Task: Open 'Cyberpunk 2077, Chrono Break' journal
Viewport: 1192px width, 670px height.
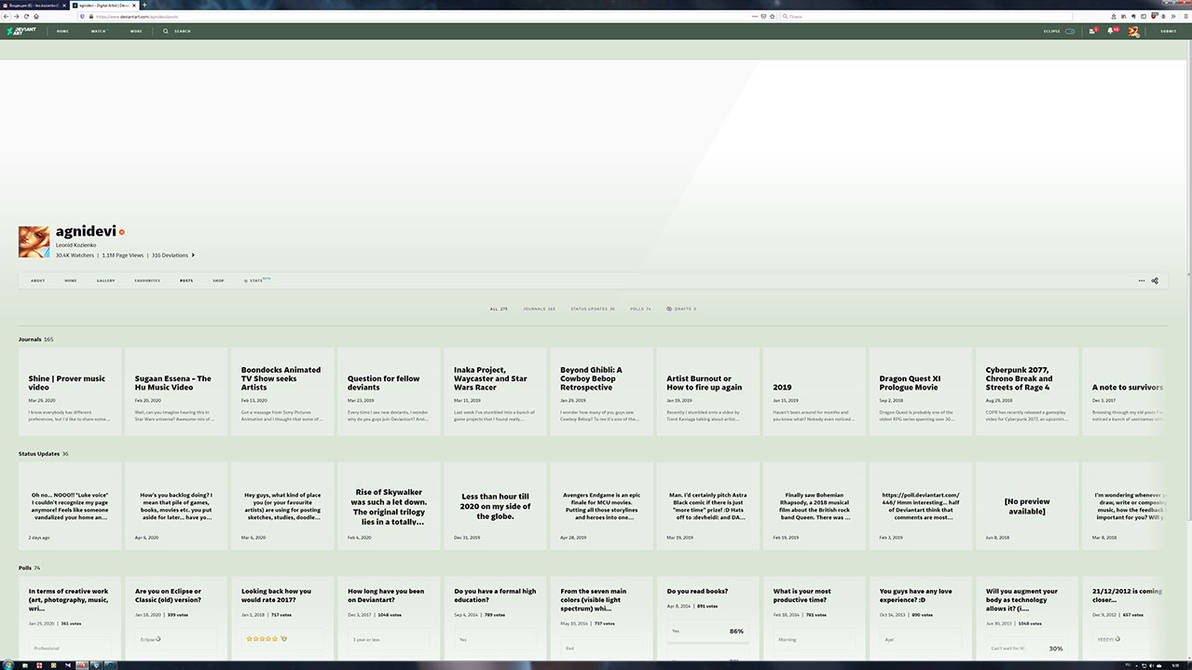Action: coord(1027,392)
